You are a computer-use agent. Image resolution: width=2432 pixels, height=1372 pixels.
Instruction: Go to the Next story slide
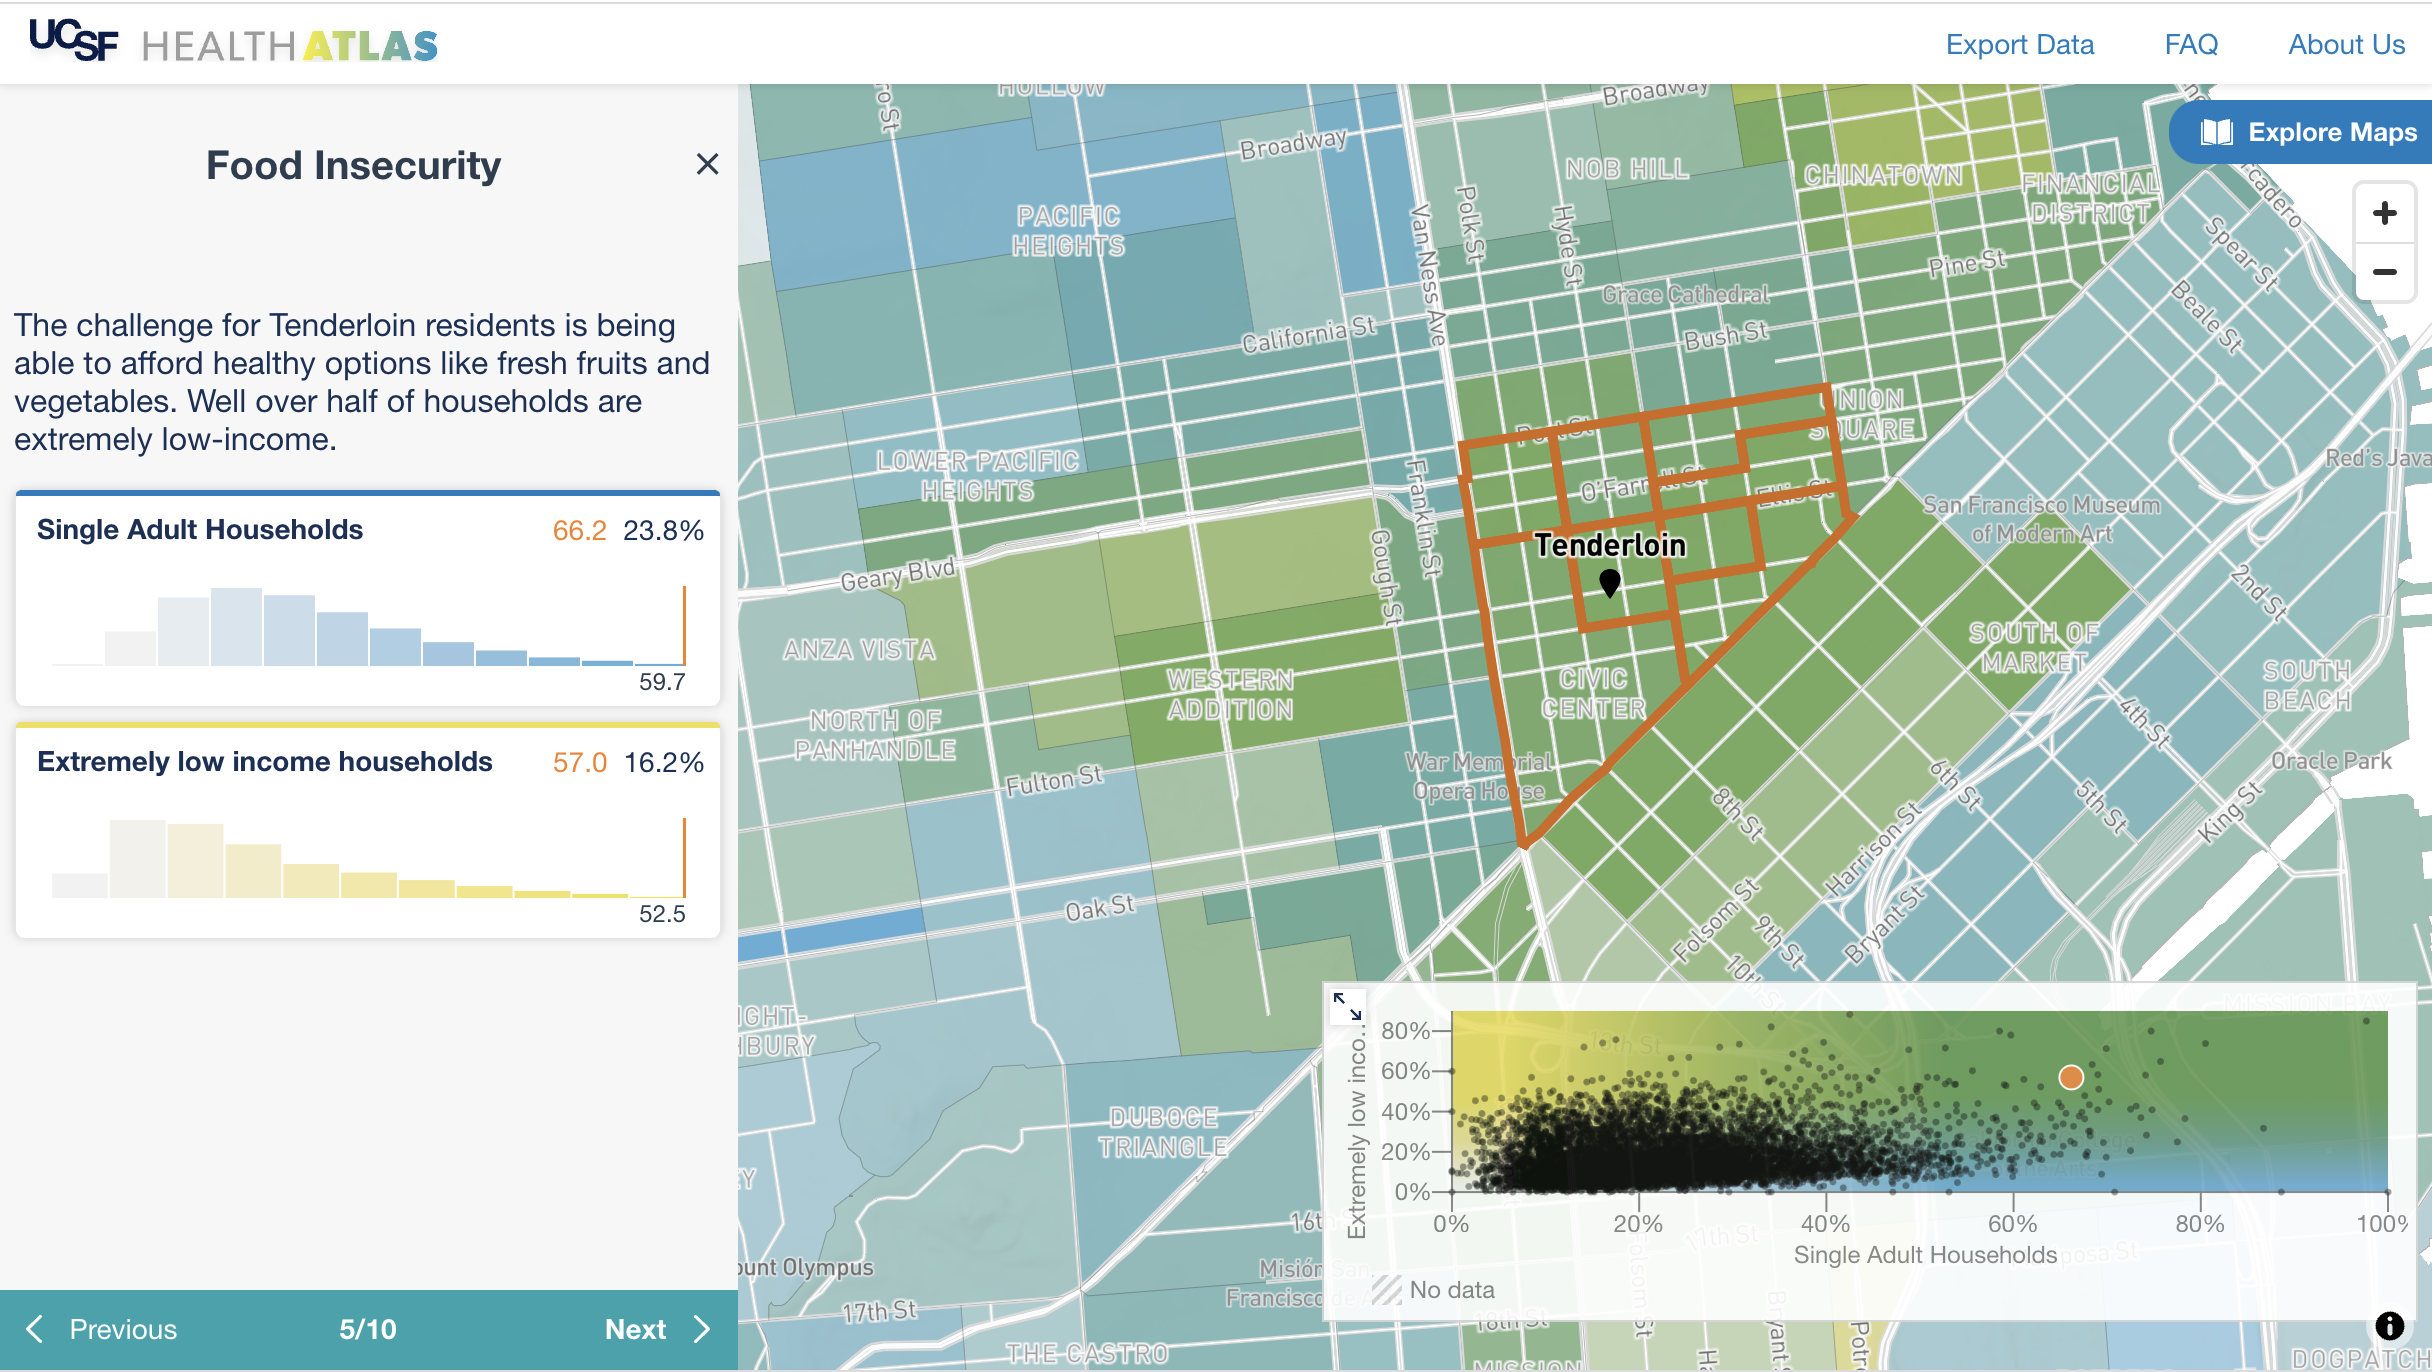pyautogui.click(x=657, y=1329)
